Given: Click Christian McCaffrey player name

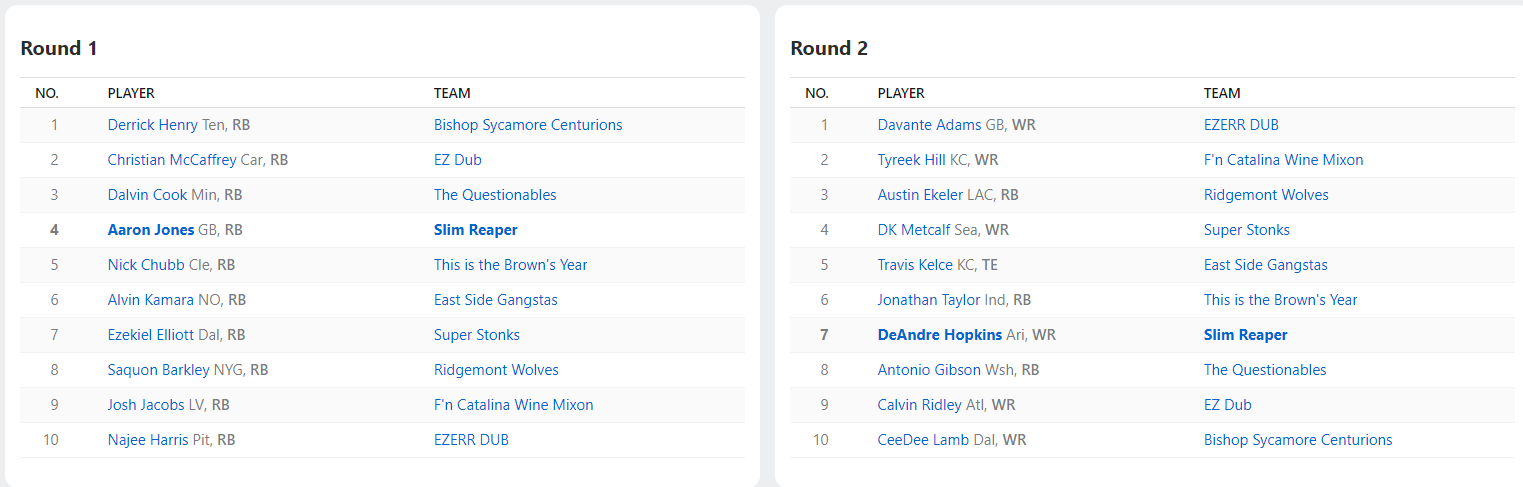Looking at the screenshot, I should click(172, 160).
